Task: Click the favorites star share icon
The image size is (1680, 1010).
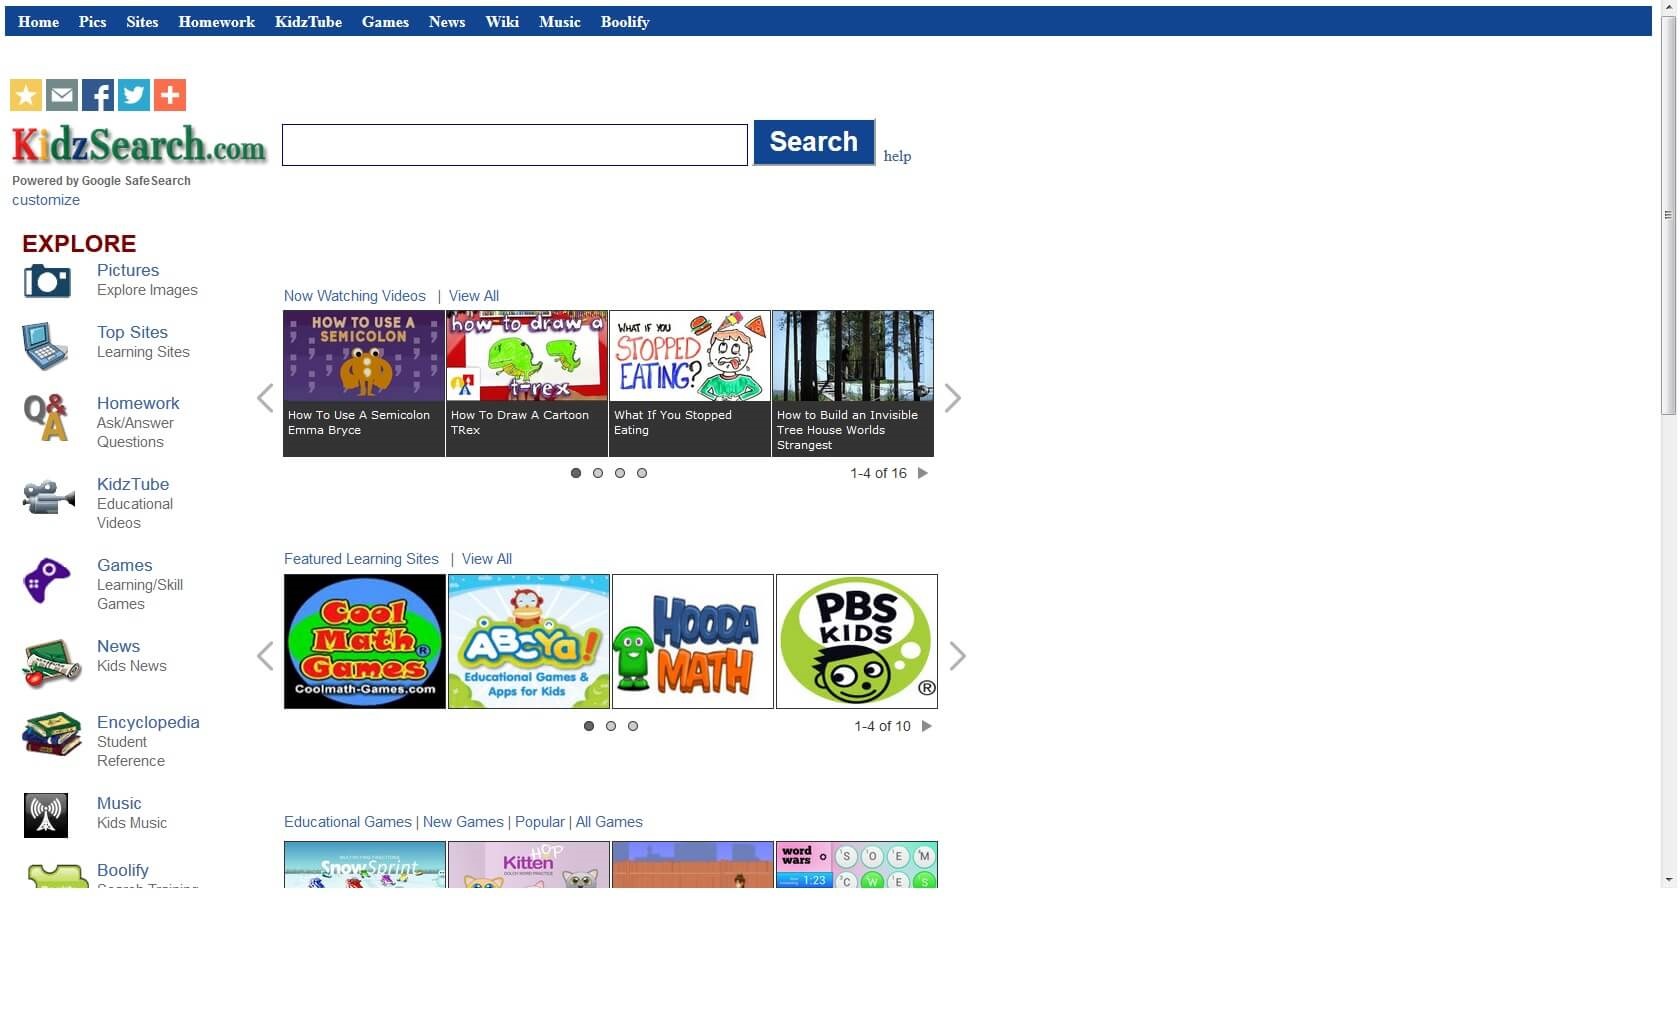Action: [x=26, y=95]
